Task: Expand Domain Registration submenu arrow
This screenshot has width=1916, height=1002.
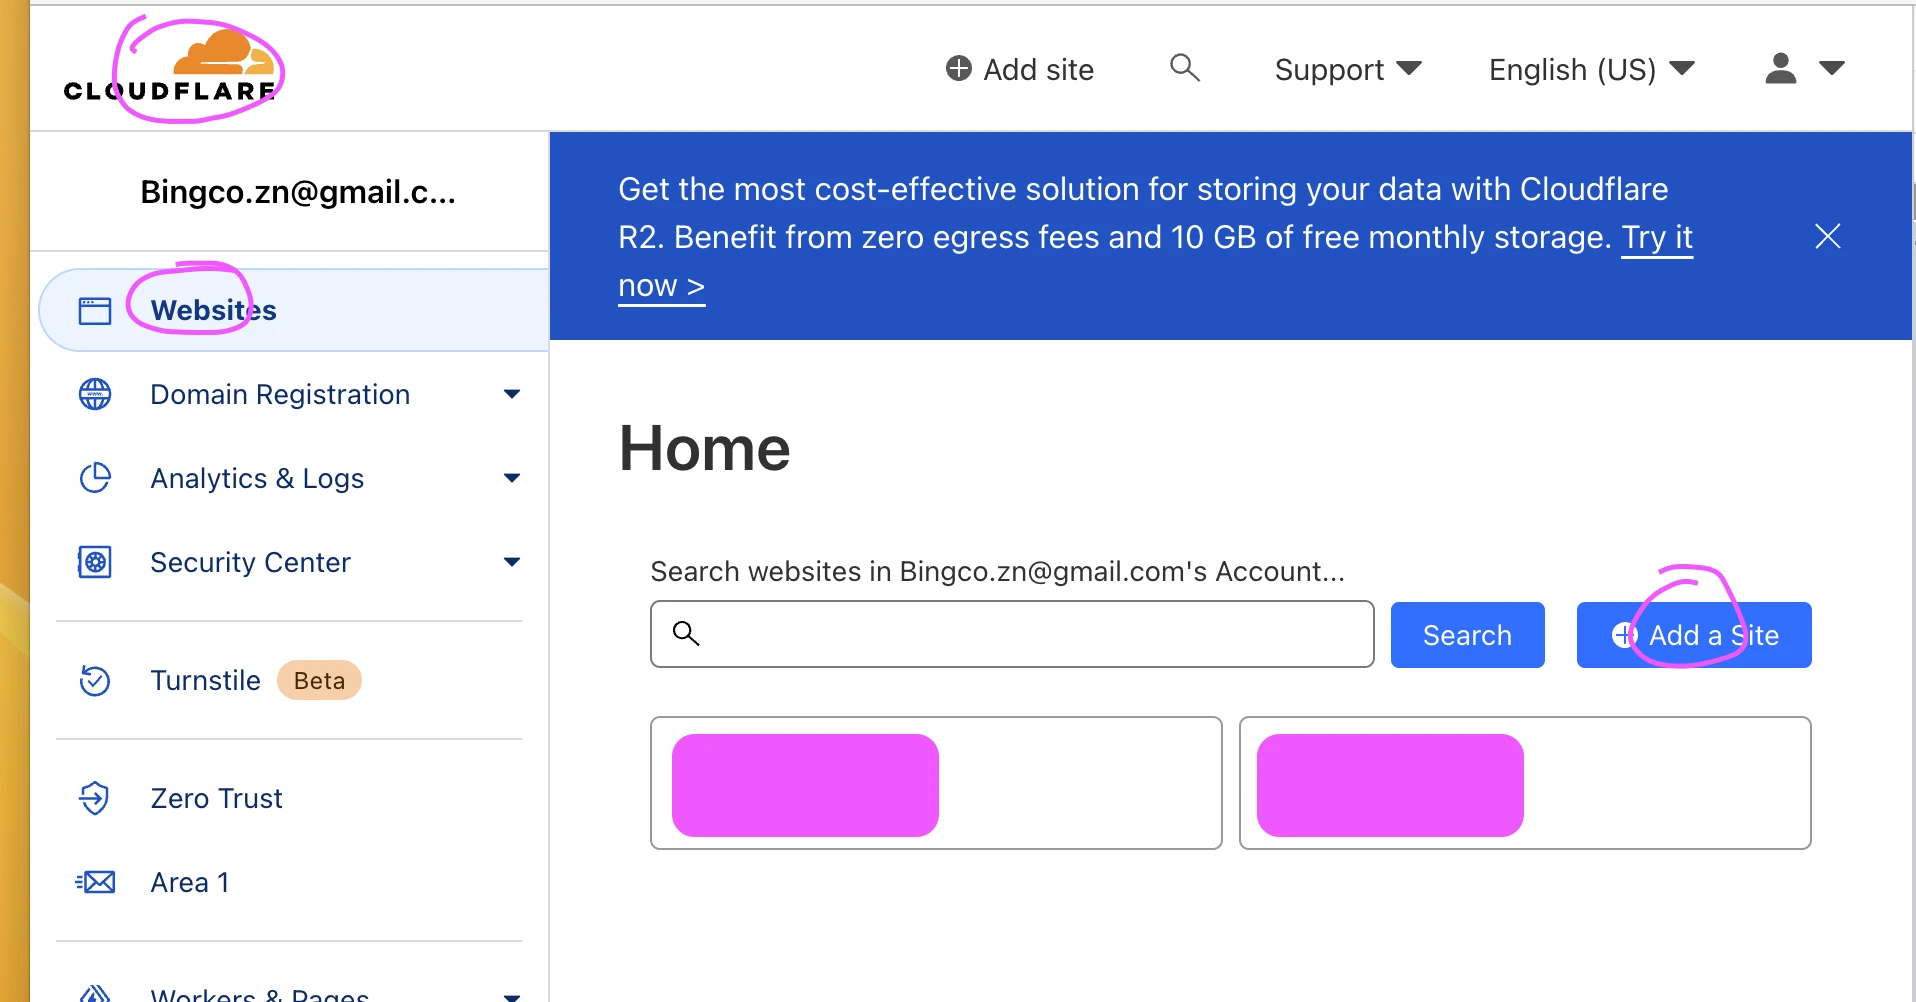Action: coord(512,394)
